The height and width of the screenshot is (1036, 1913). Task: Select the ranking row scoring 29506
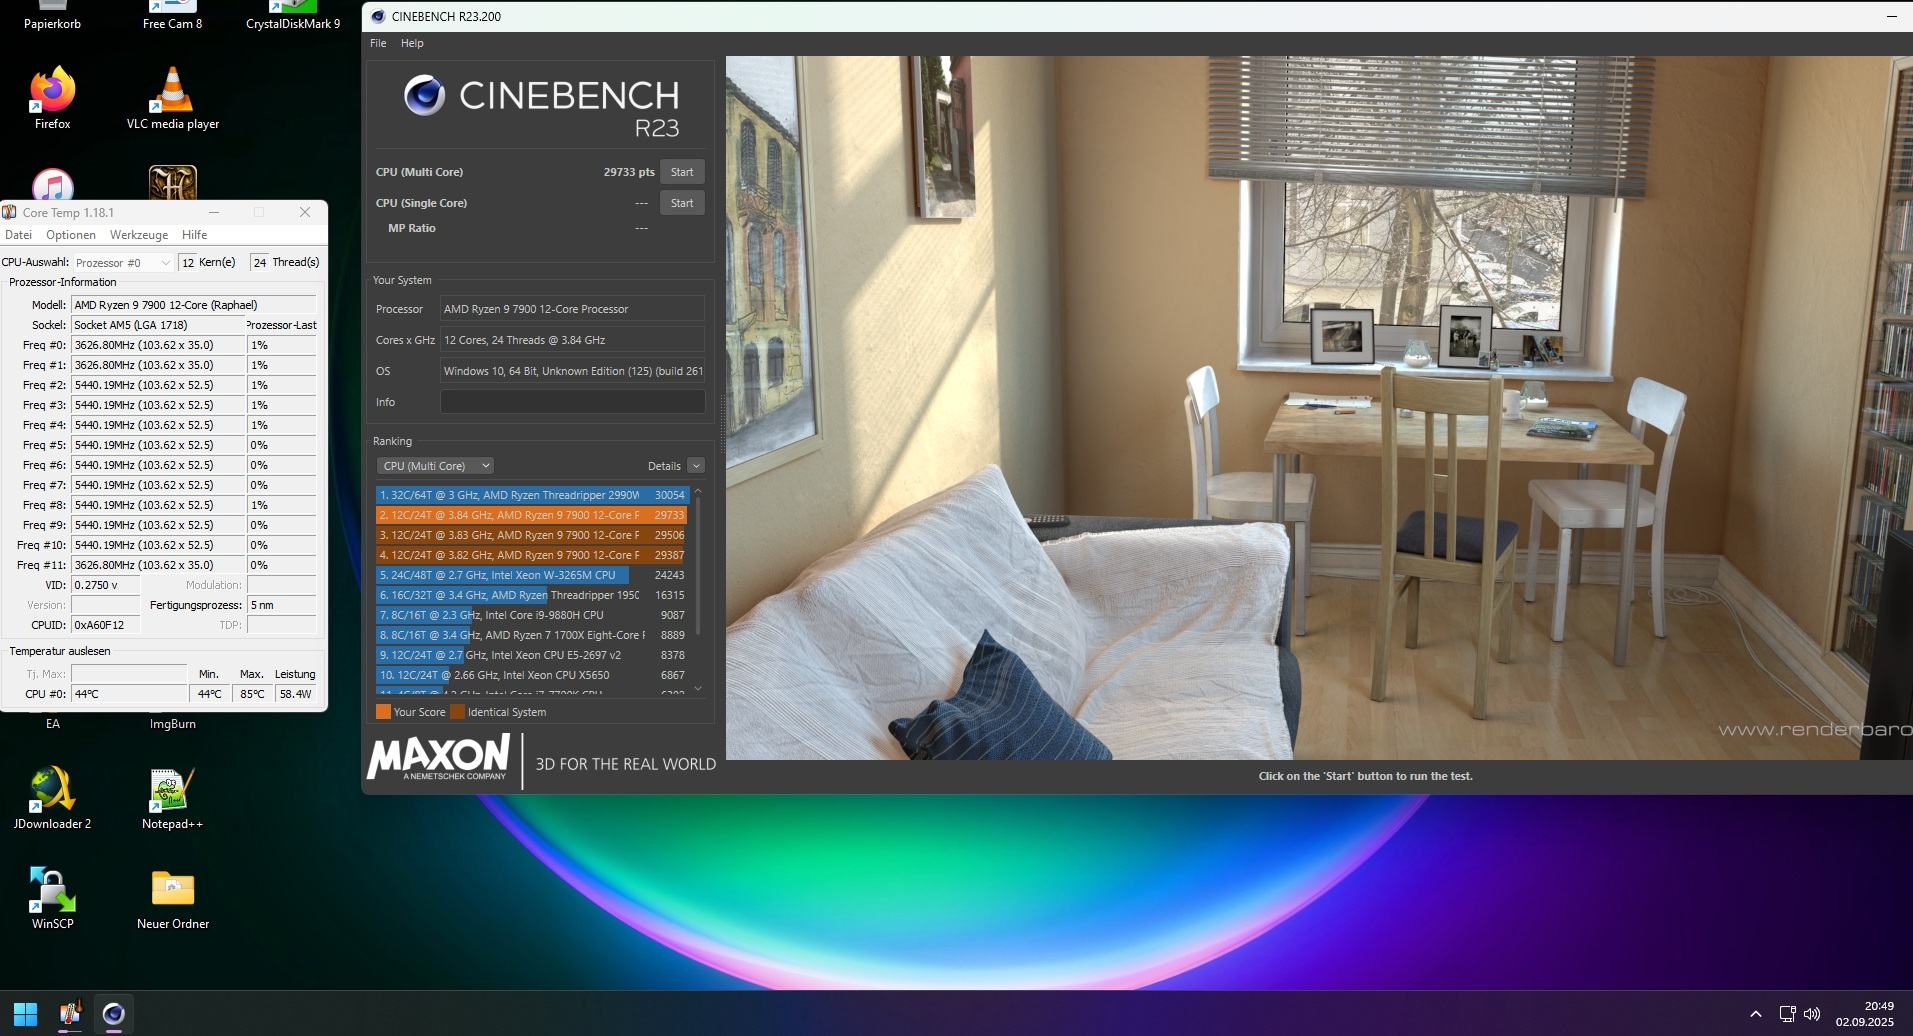(532, 535)
